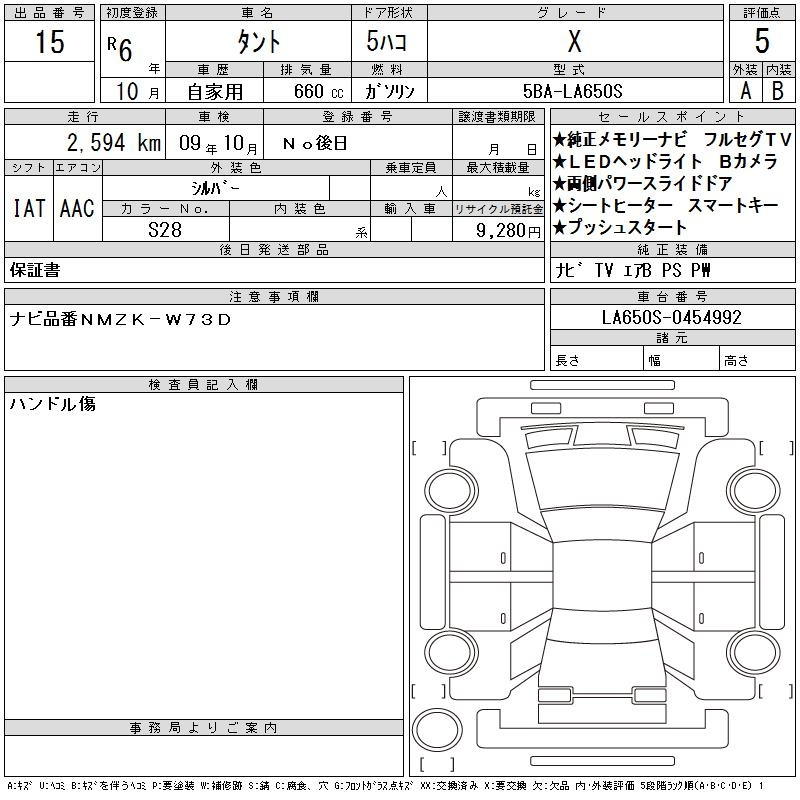The width and height of the screenshot is (800, 800).
Task: Click the upper-left wheel in the car diagram
Action: click(446, 489)
